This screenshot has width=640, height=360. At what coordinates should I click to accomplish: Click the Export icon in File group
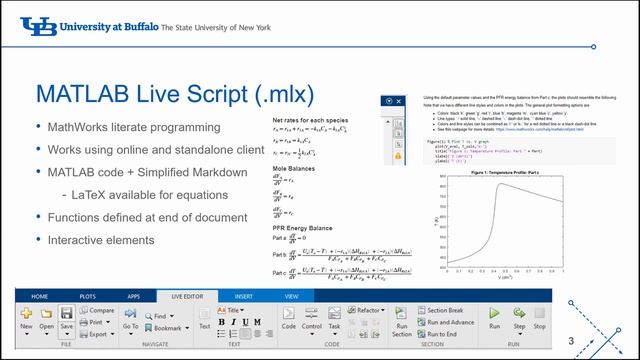click(x=84, y=334)
